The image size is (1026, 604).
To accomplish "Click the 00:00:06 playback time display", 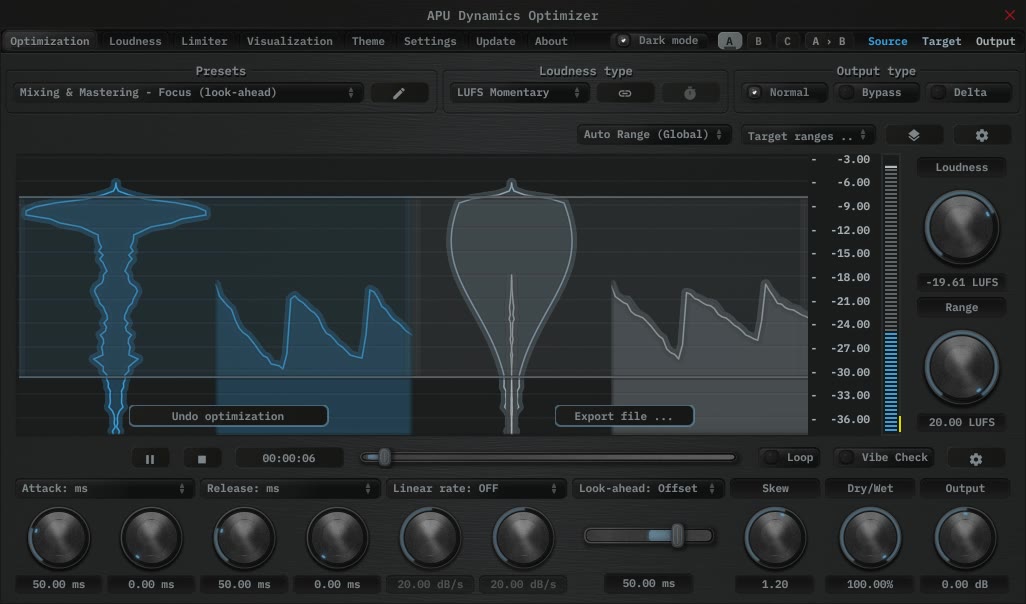I will (x=289, y=459).
